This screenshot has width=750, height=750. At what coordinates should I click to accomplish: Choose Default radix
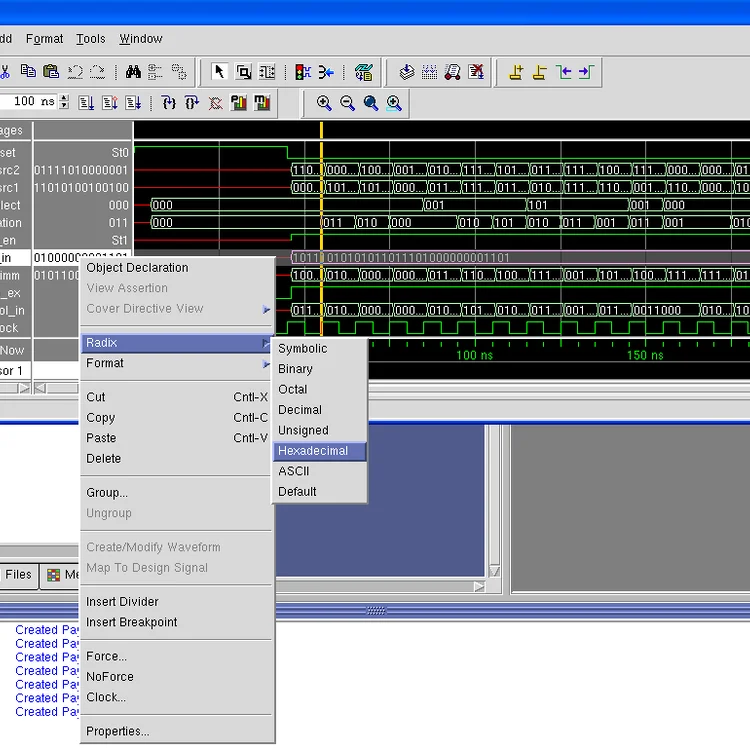tap(320, 492)
